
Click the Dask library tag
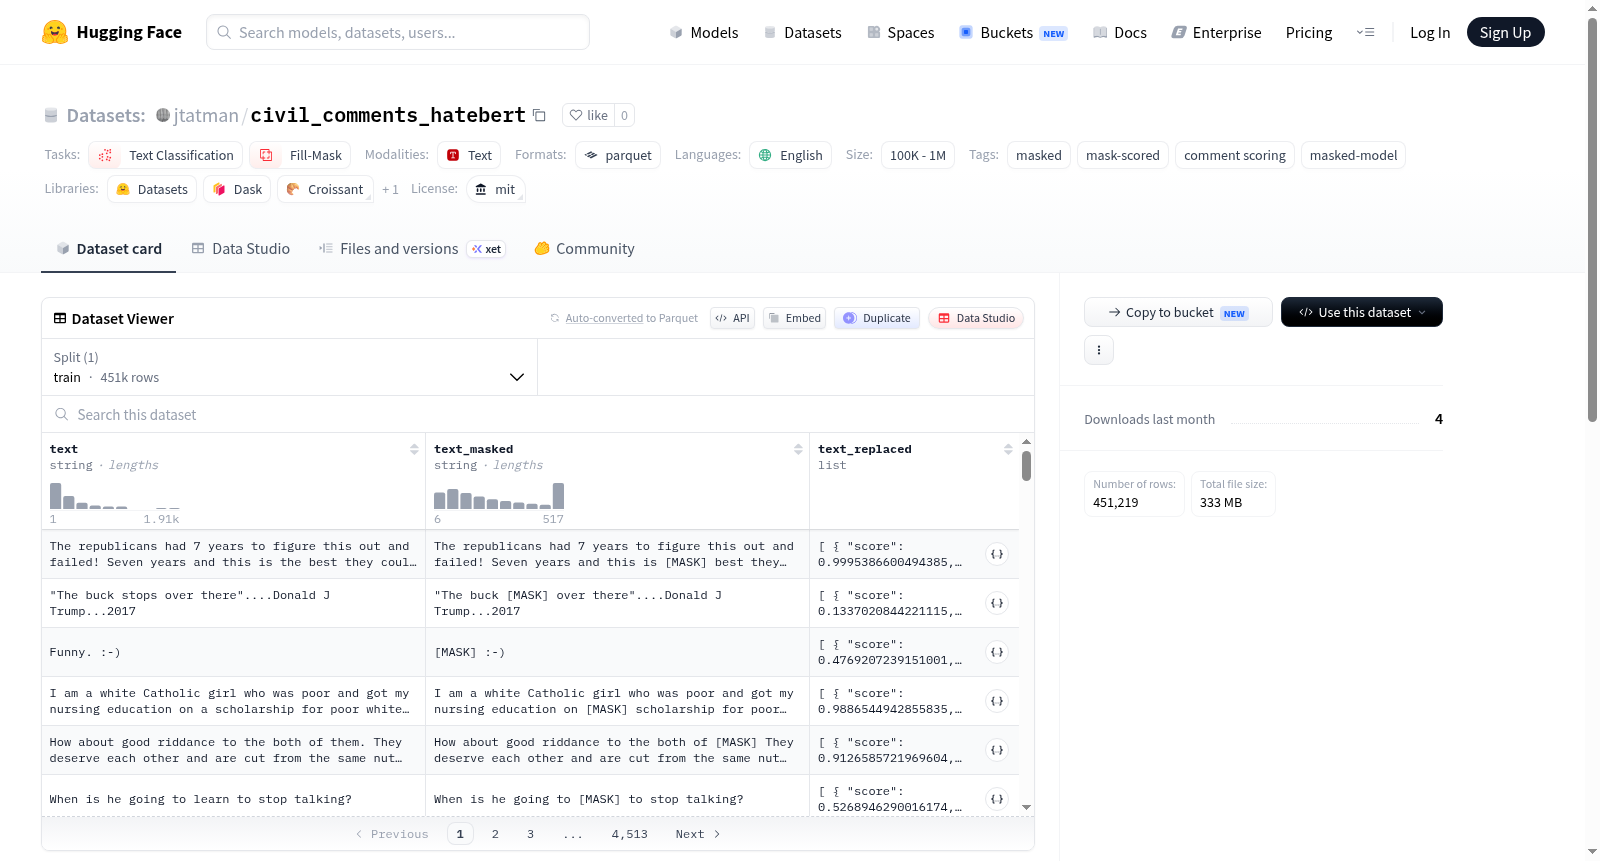click(237, 189)
